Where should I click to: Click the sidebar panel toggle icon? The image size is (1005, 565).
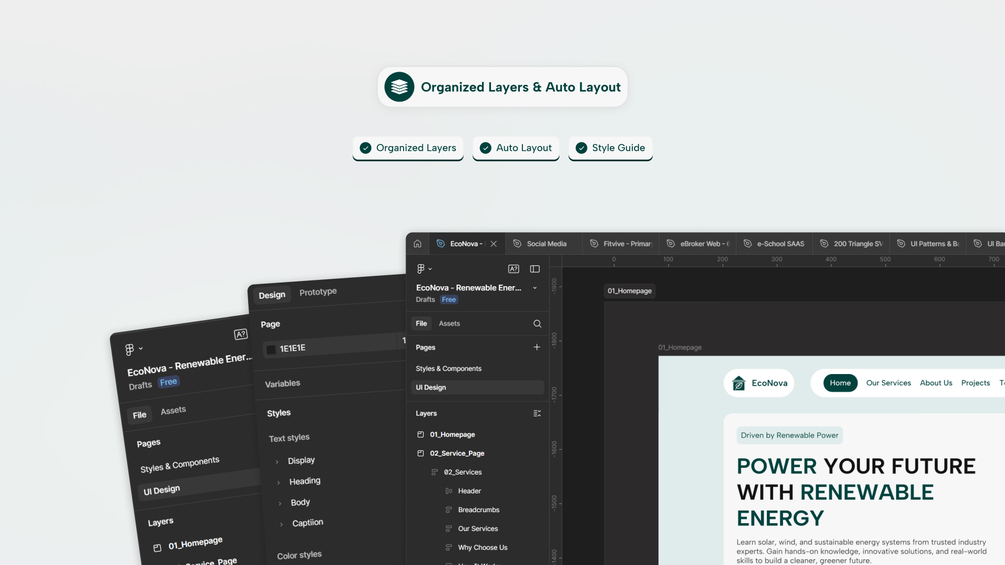coord(535,269)
